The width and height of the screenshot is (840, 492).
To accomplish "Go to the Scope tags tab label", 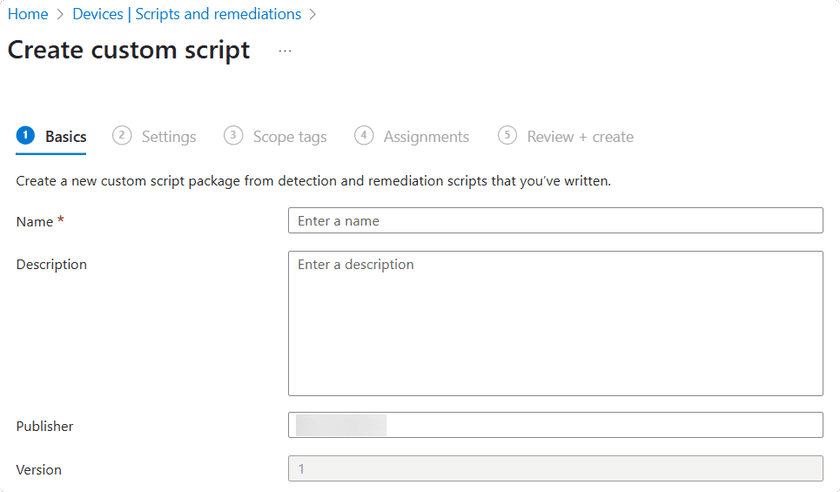I will 289,137.
